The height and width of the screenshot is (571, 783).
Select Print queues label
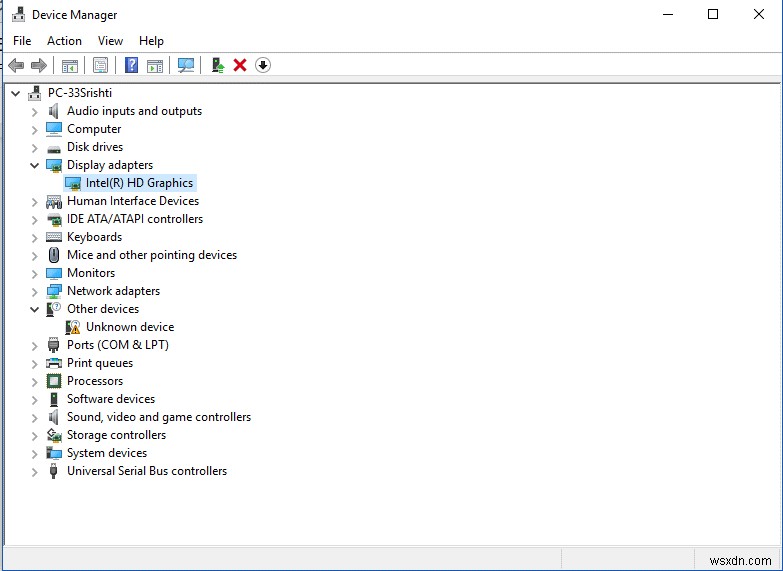100,363
